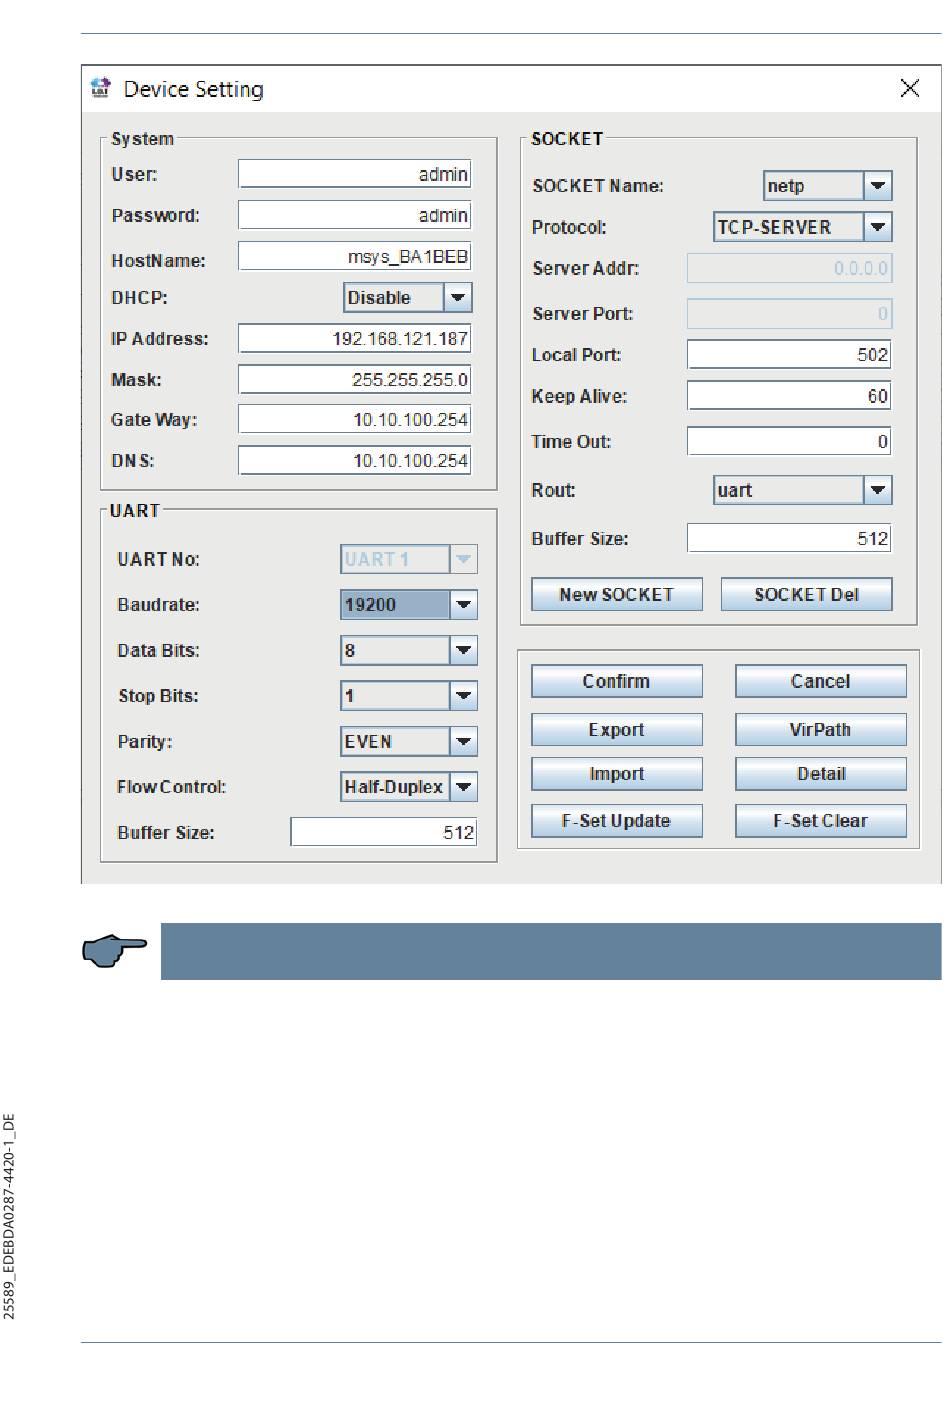Viewport: 950px width, 1402px height.
Task: Click the DNS input field
Action: [354, 460]
